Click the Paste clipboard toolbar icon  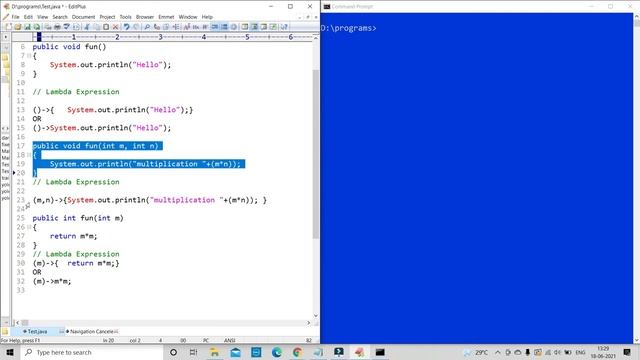106,27
